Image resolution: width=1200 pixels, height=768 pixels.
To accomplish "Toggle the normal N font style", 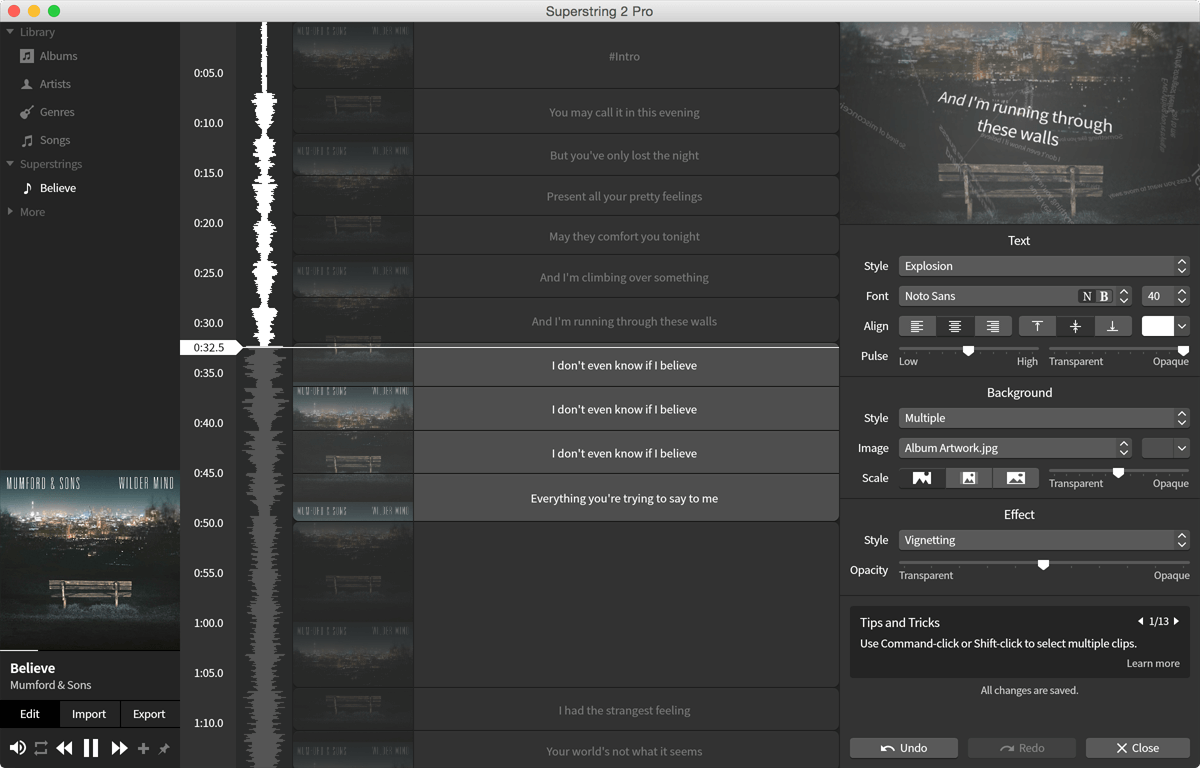I will (x=1087, y=296).
